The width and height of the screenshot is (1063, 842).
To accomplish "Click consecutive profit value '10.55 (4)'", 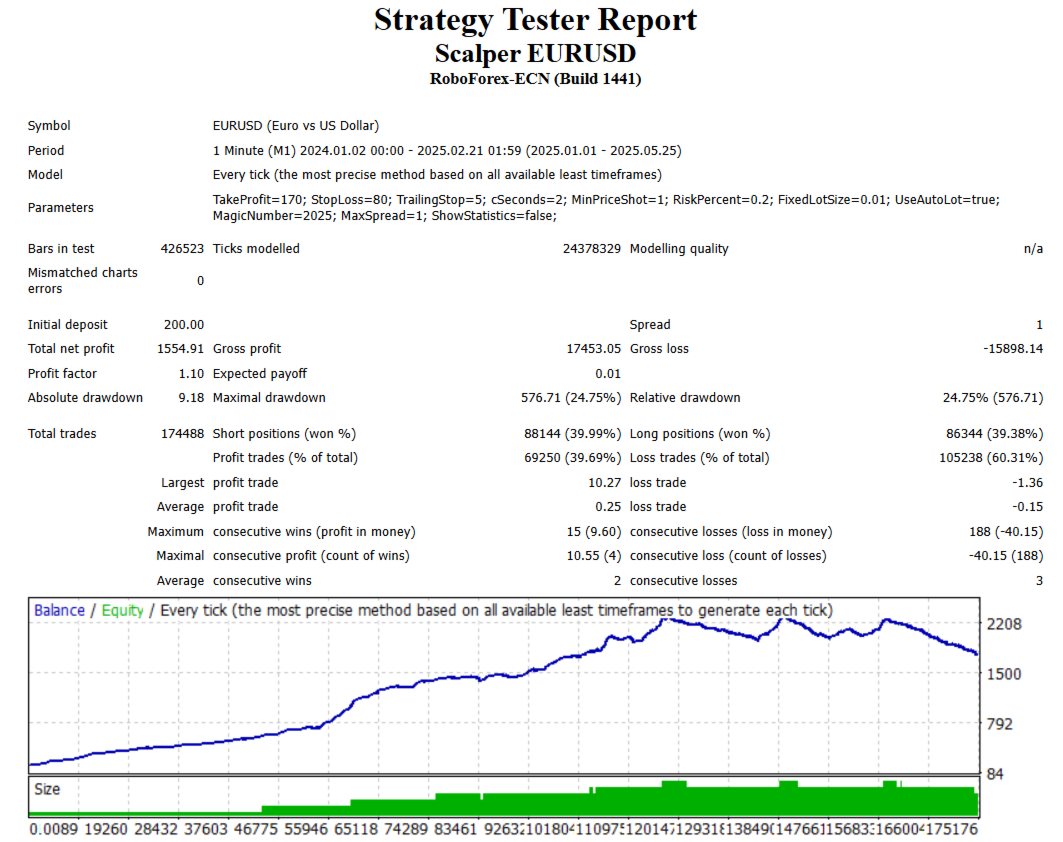I will (593, 556).
